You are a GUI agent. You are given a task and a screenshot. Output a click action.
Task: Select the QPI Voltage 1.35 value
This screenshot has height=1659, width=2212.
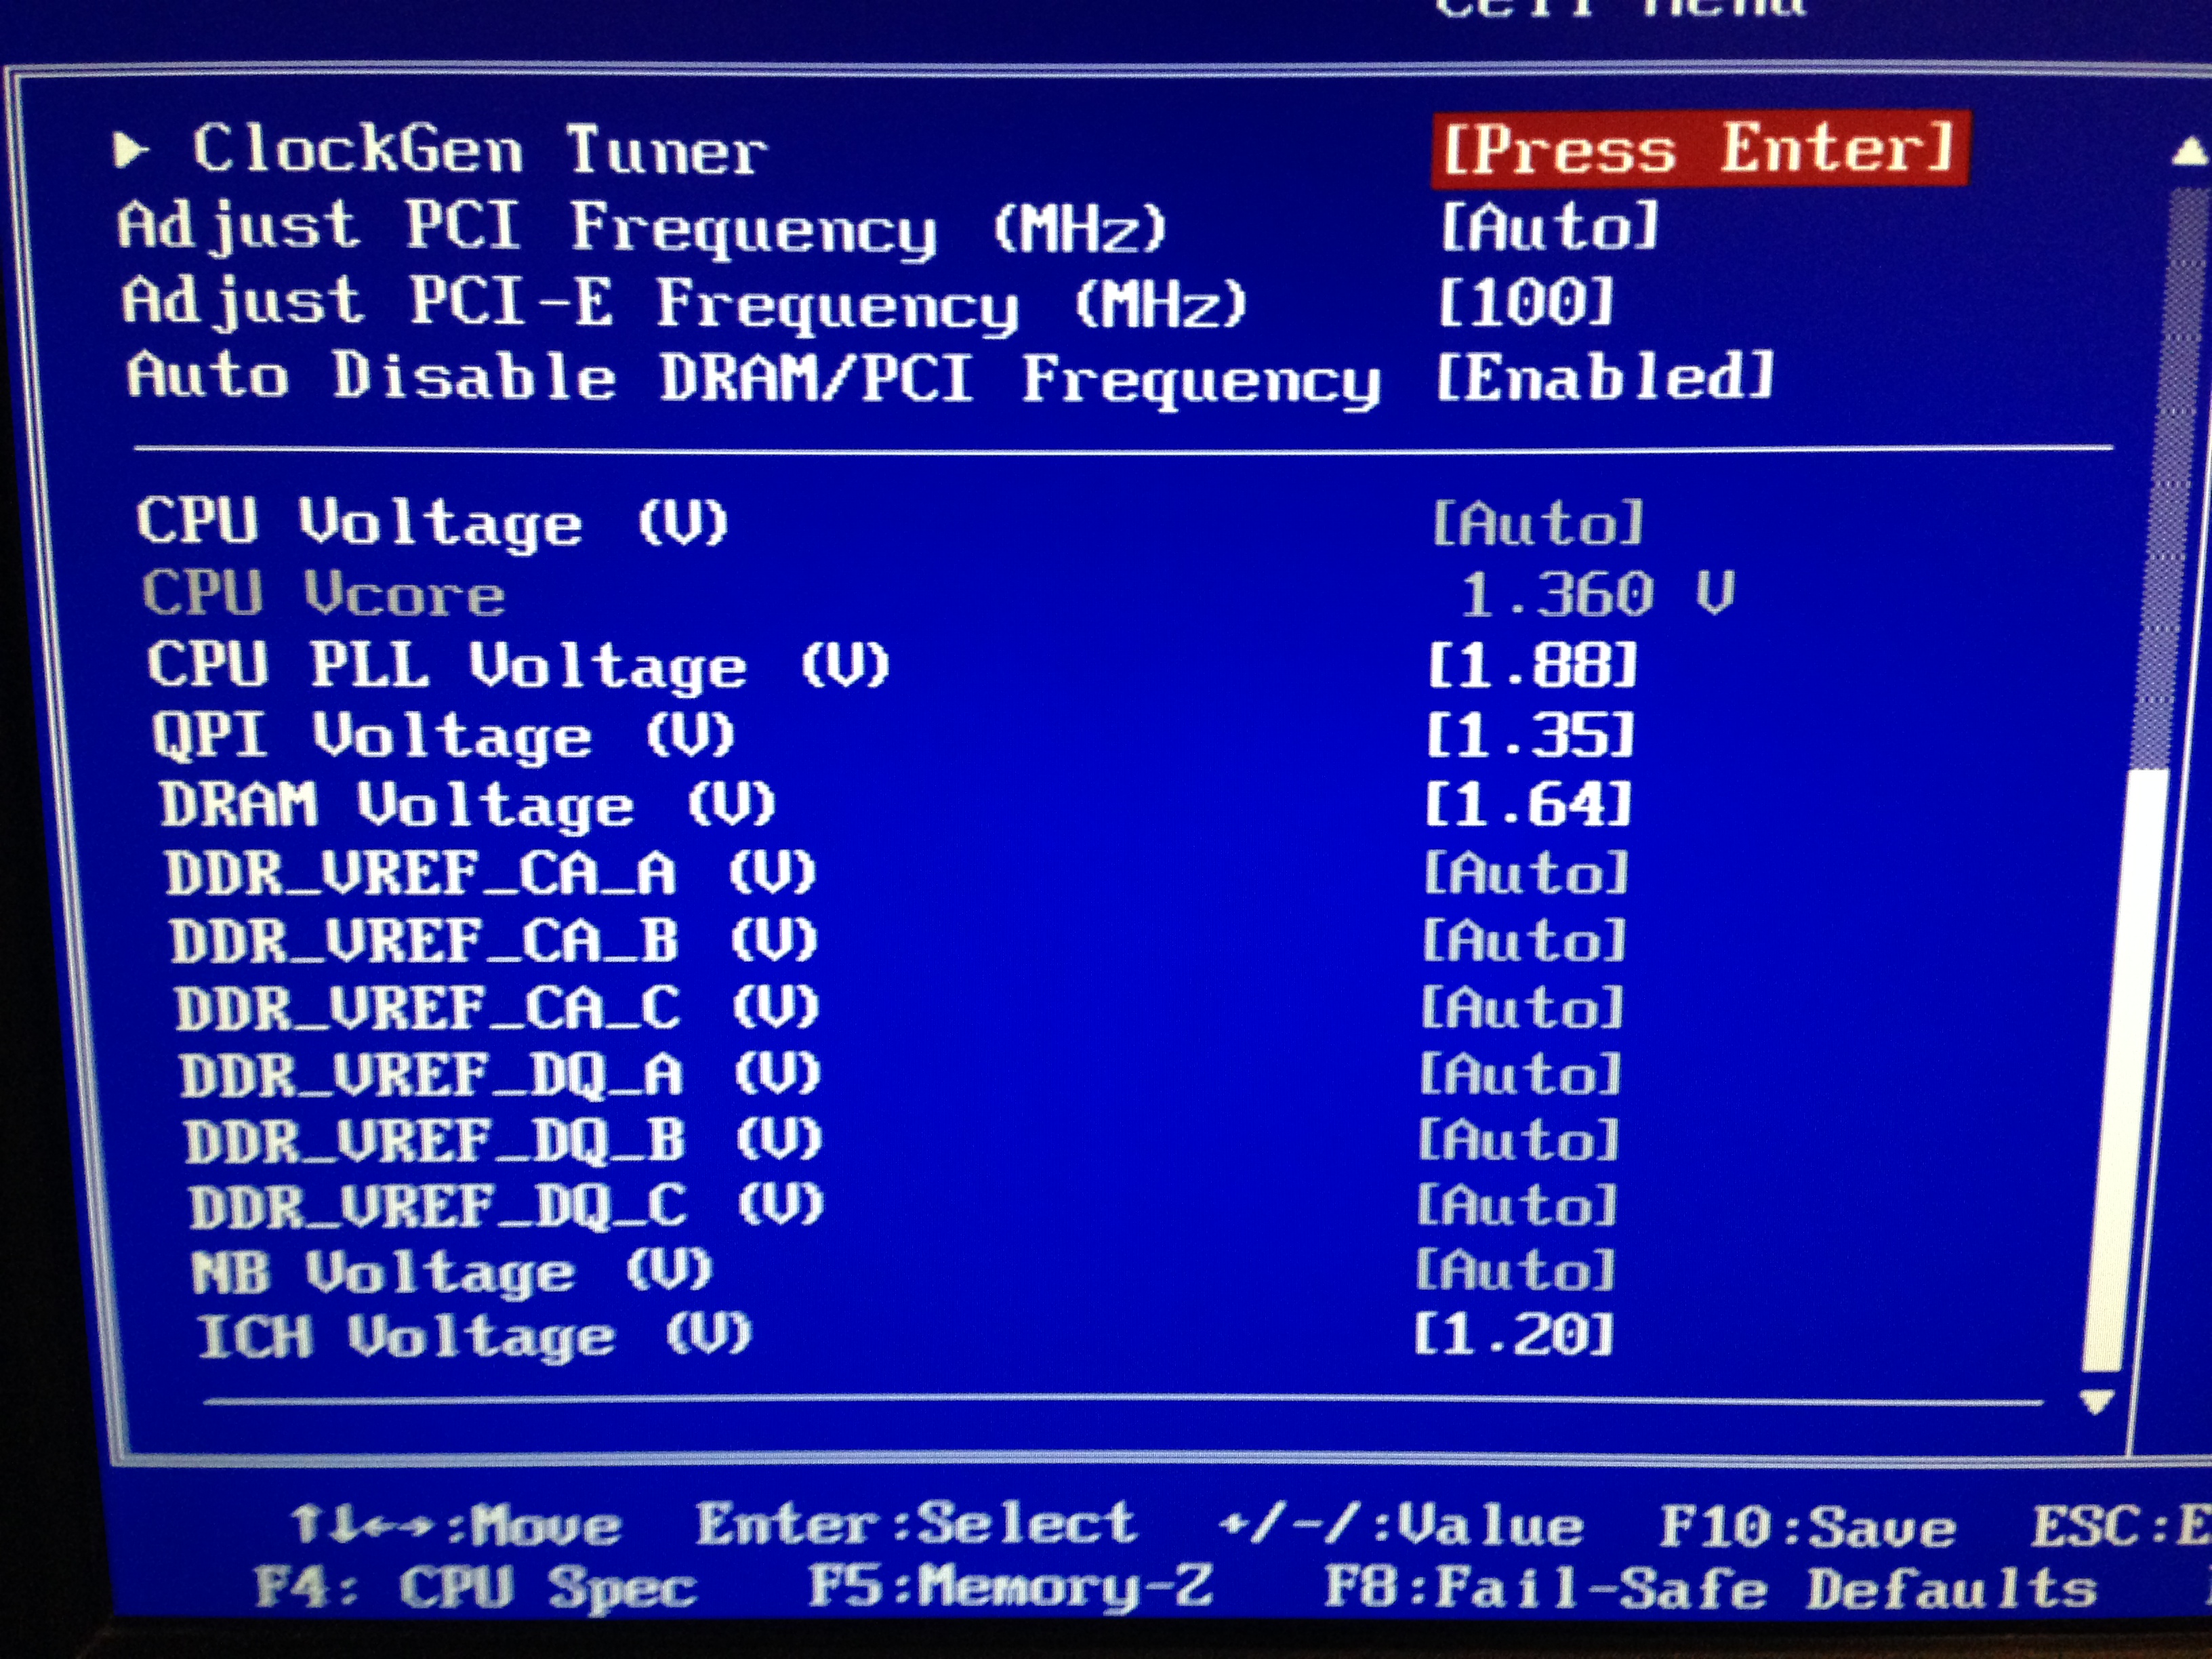(1530, 735)
